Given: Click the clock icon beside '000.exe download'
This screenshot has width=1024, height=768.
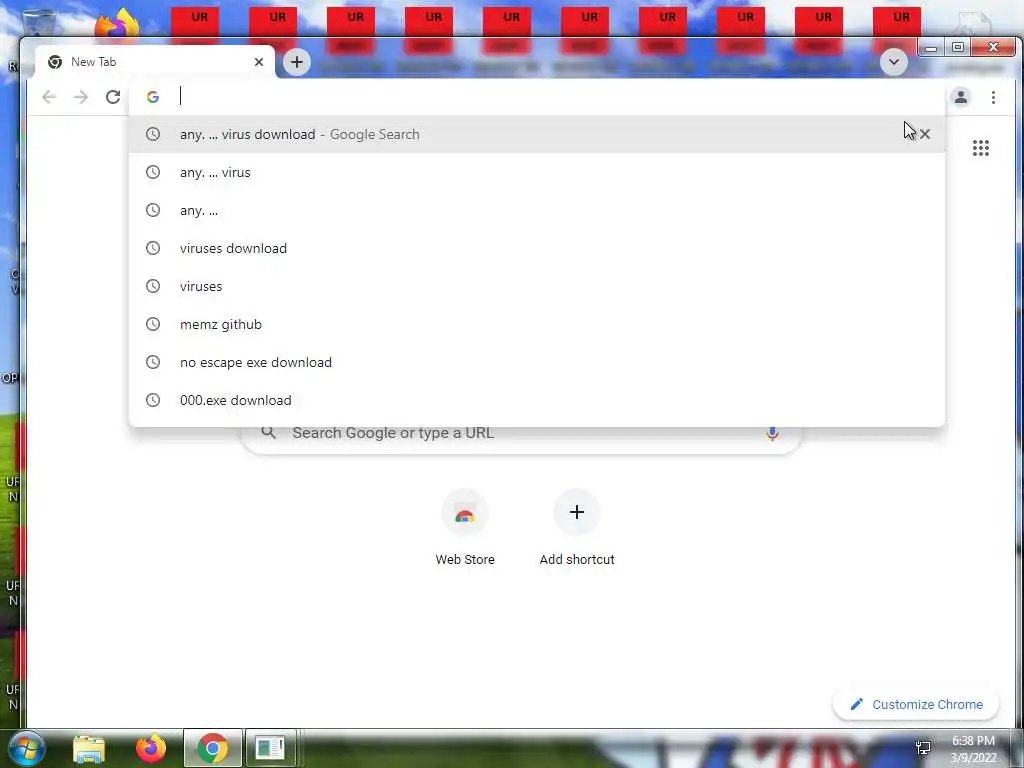Looking at the screenshot, I should (153, 400).
